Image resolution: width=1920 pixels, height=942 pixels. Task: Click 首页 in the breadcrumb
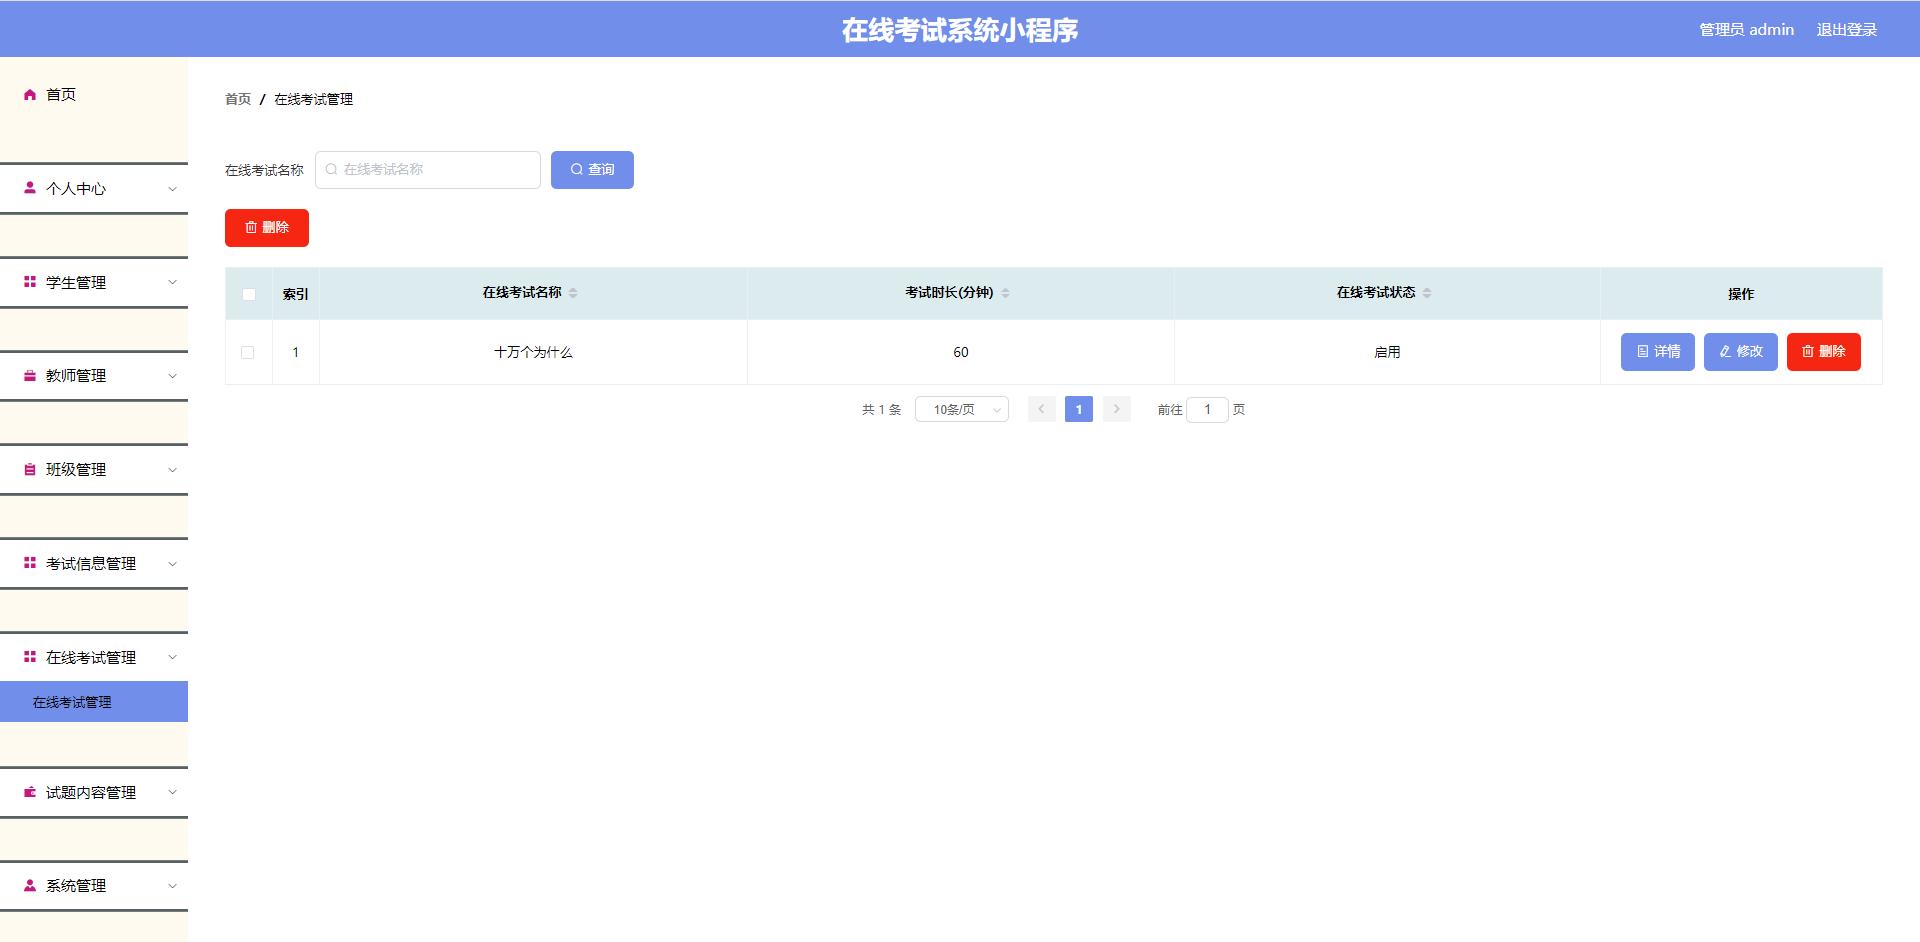click(x=237, y=99)
